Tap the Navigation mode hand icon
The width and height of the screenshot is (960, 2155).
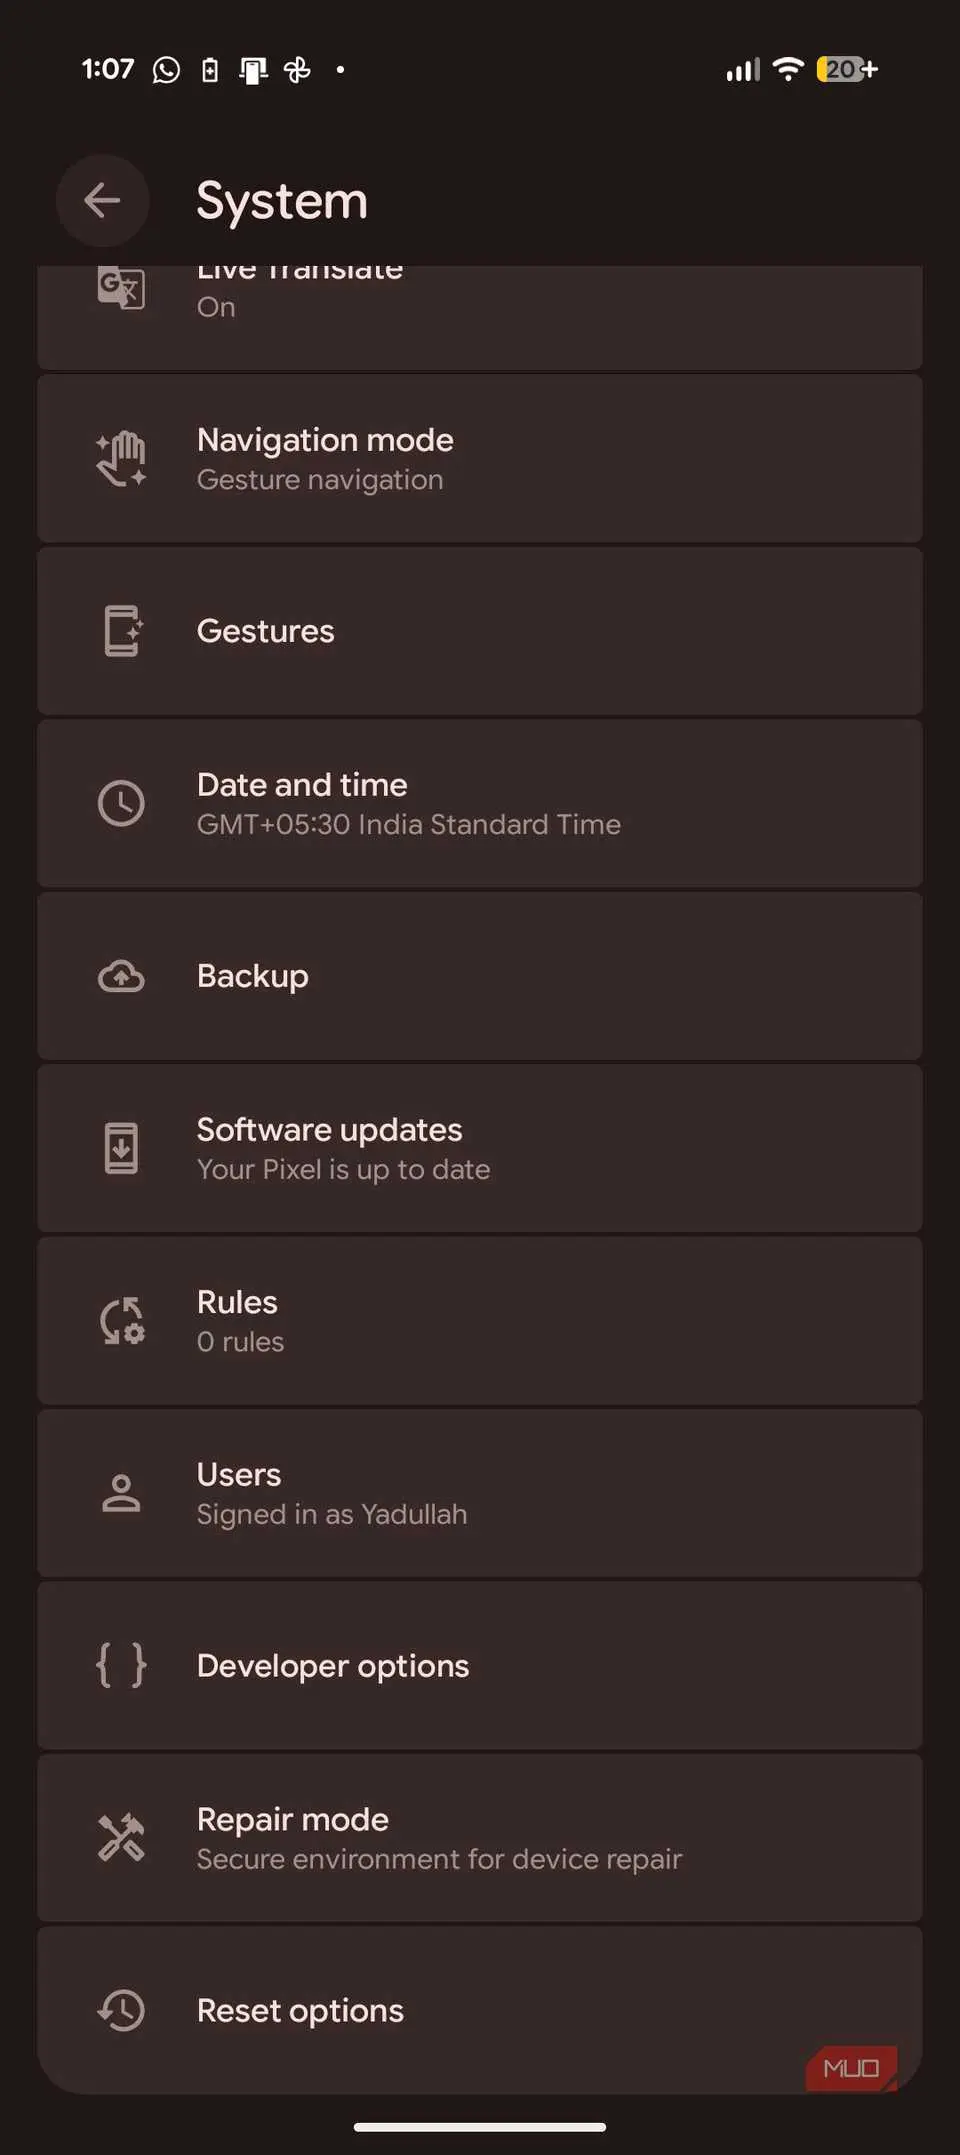(x=121, y=459)
